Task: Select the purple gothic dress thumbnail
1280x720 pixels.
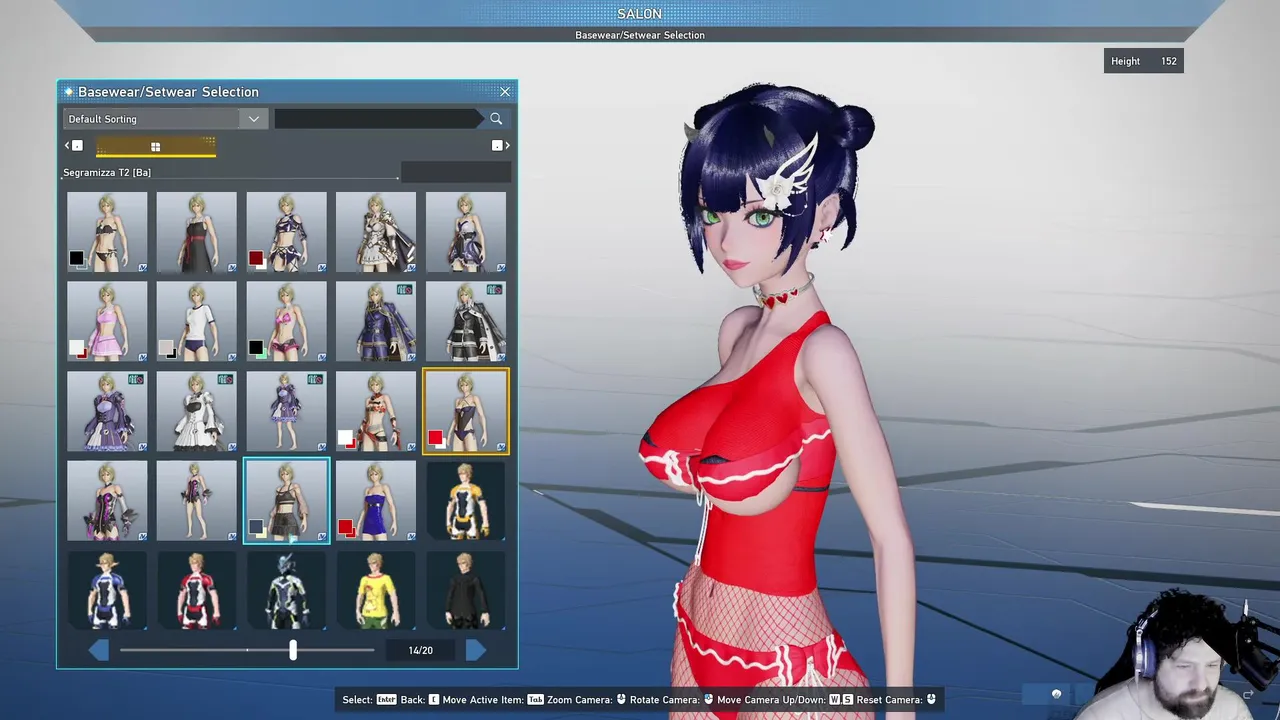Action: pyautogui.click(x=107, y=411)
